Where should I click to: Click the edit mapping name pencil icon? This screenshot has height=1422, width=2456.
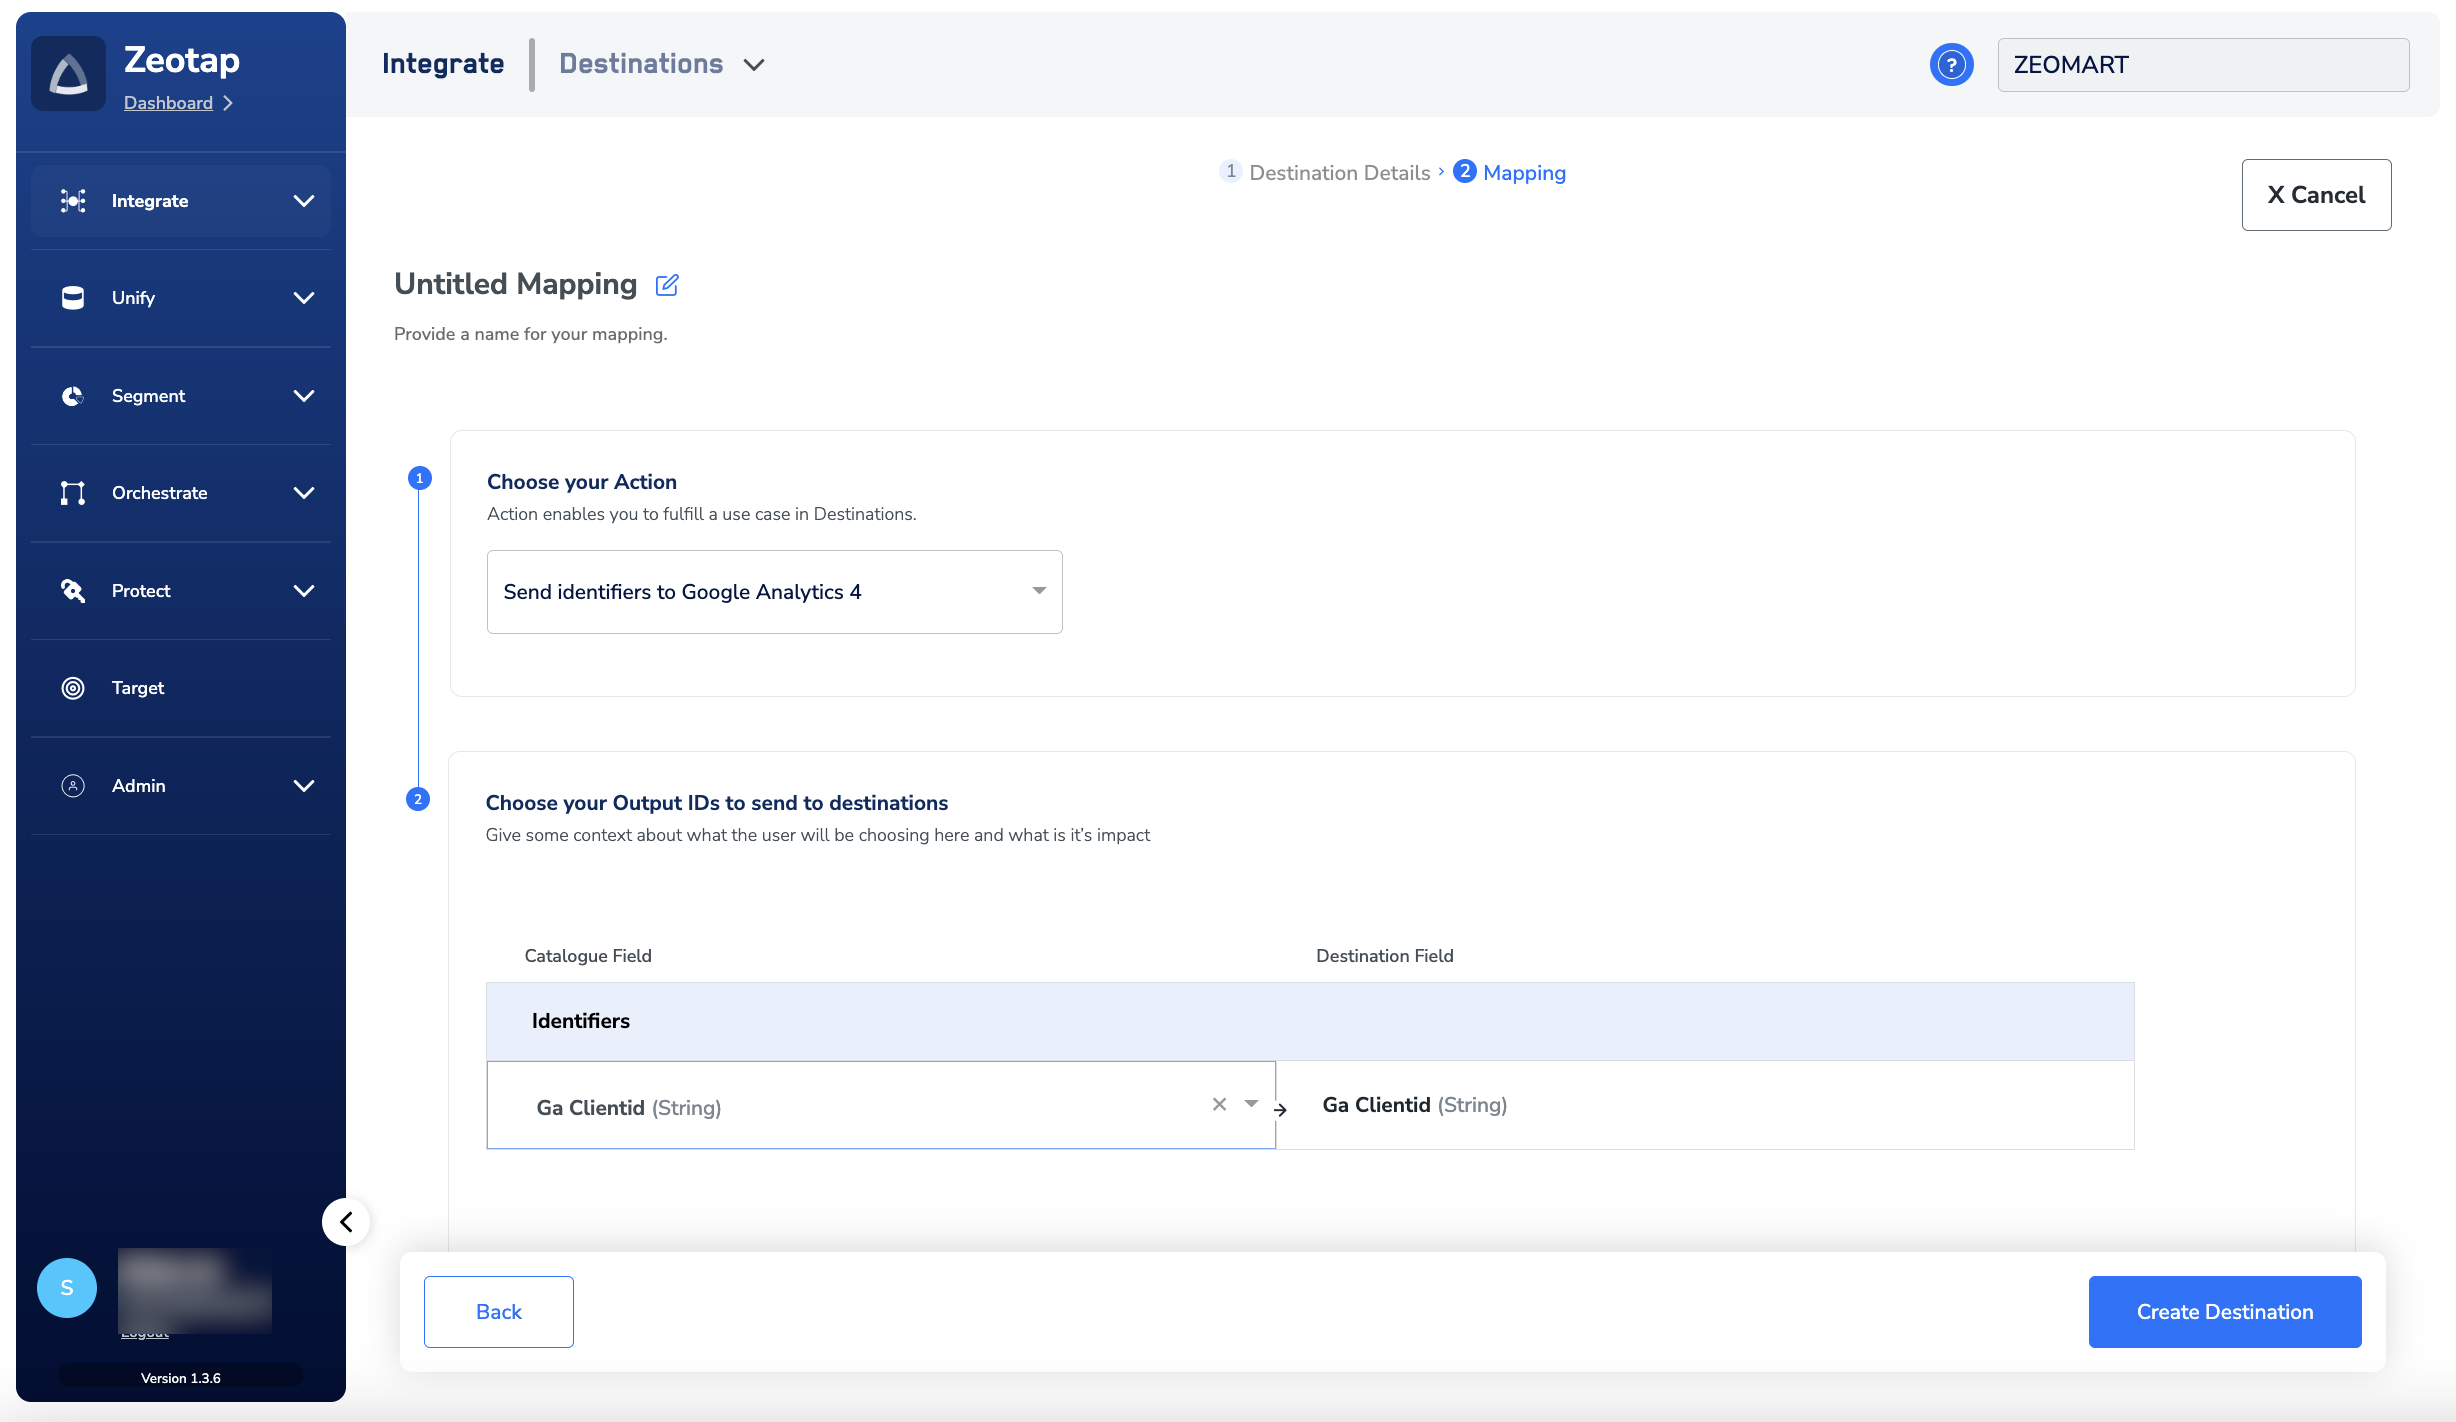point(667,285)
